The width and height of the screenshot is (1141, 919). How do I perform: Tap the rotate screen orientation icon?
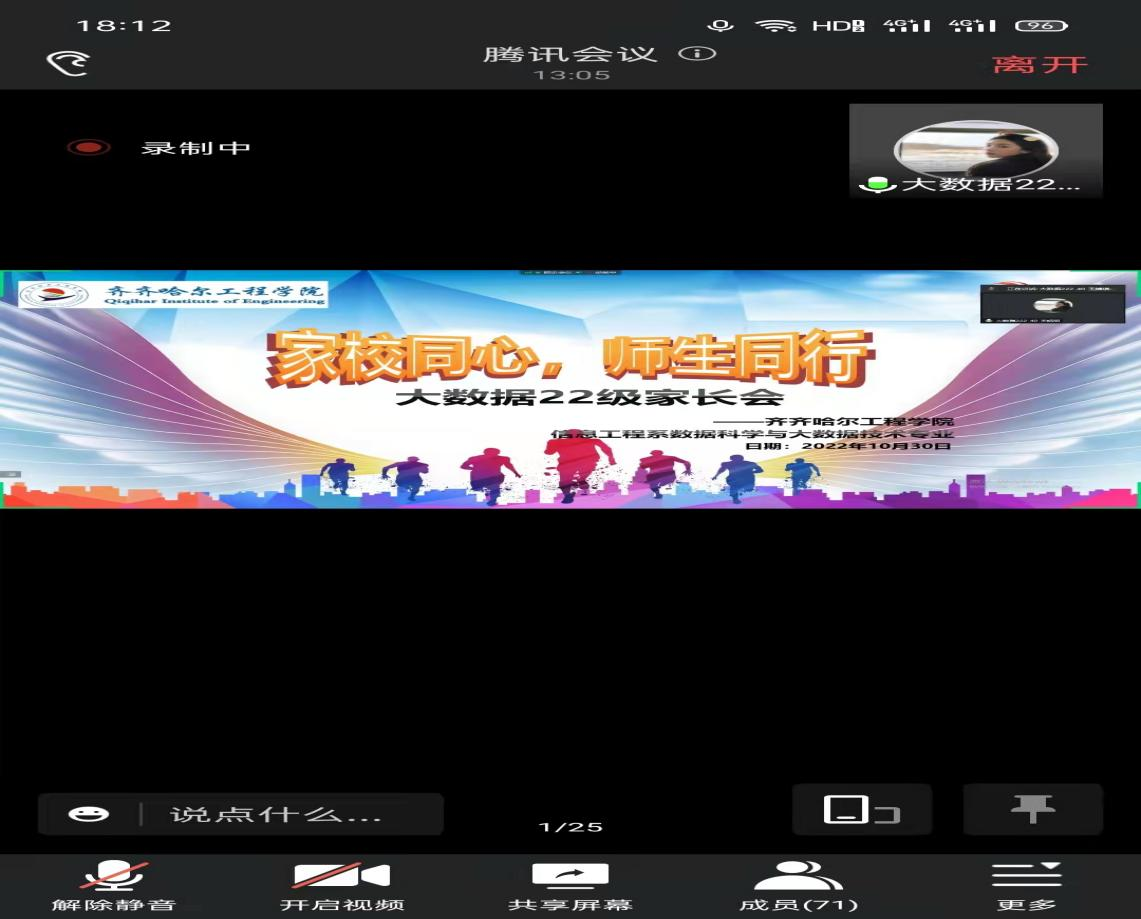click(861, 810)
